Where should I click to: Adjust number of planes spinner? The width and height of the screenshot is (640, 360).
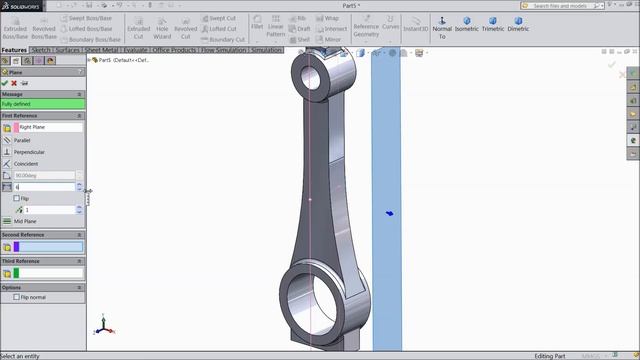tap(79, 210)
